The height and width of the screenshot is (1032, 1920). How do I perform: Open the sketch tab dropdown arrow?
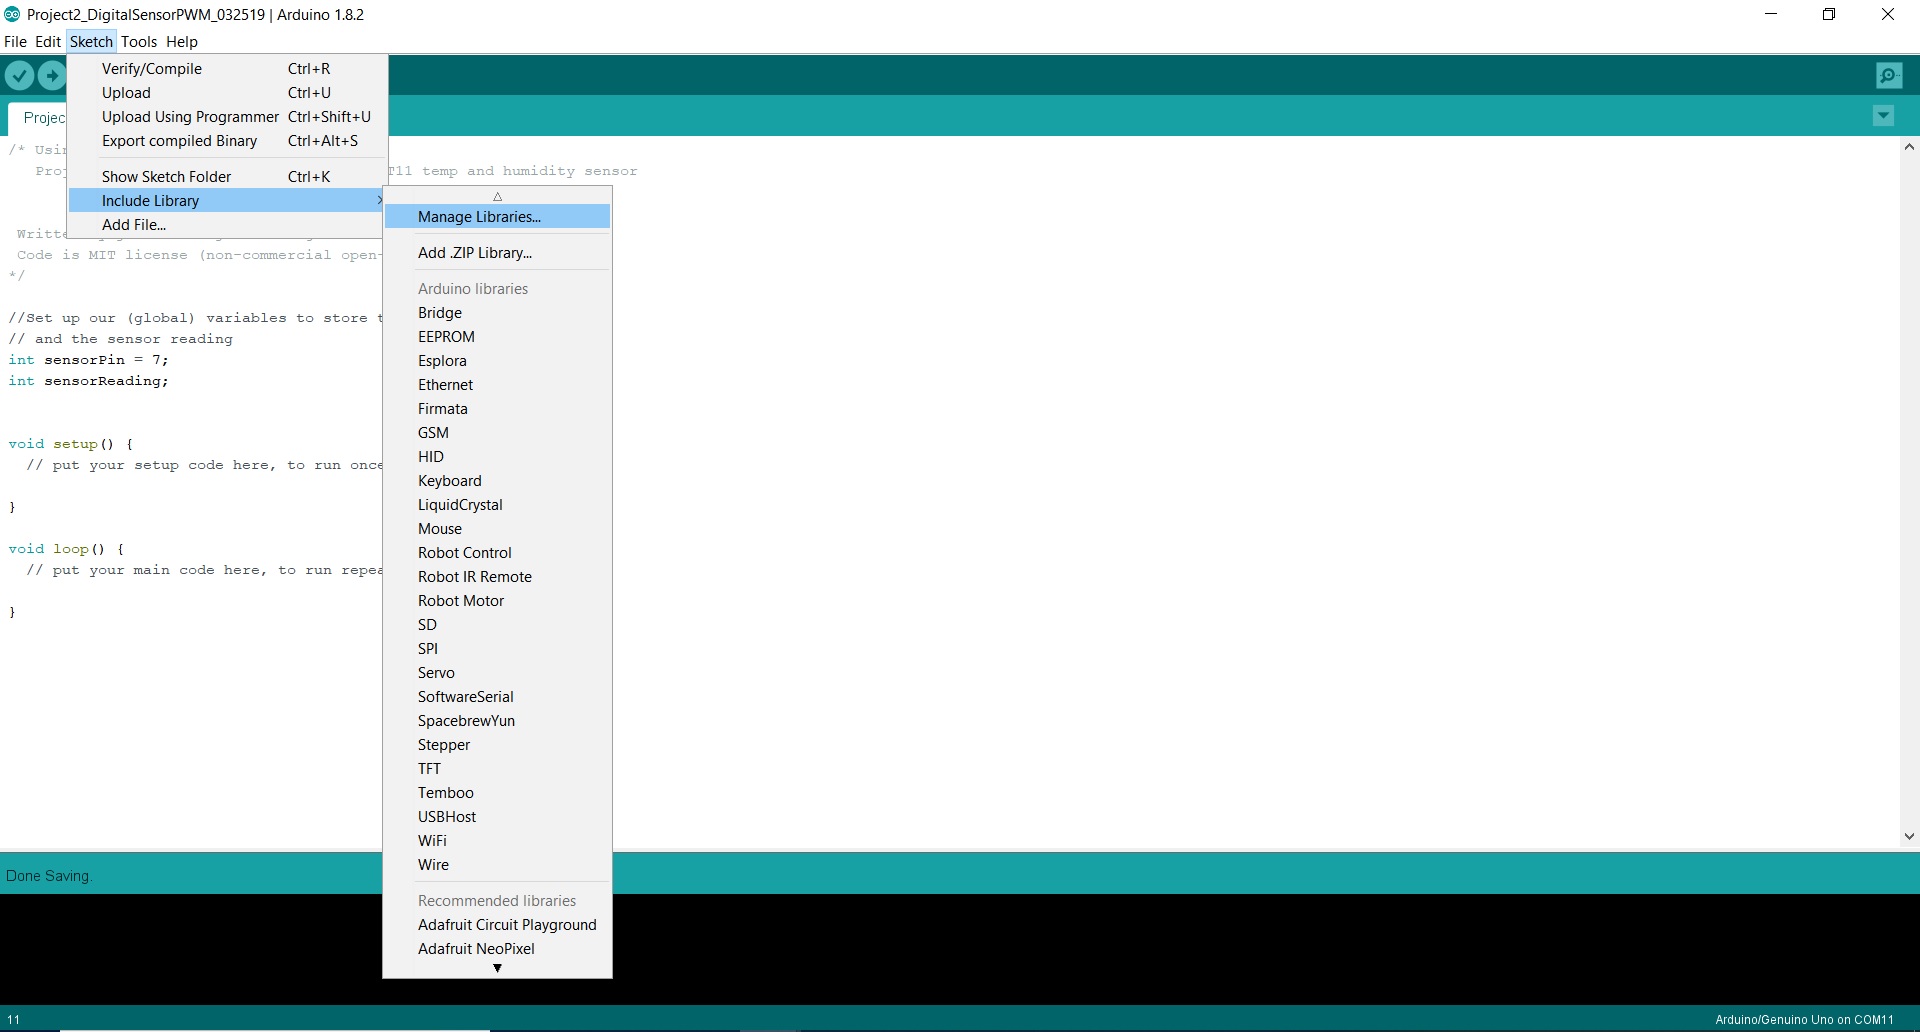[x=1884, y=116]
